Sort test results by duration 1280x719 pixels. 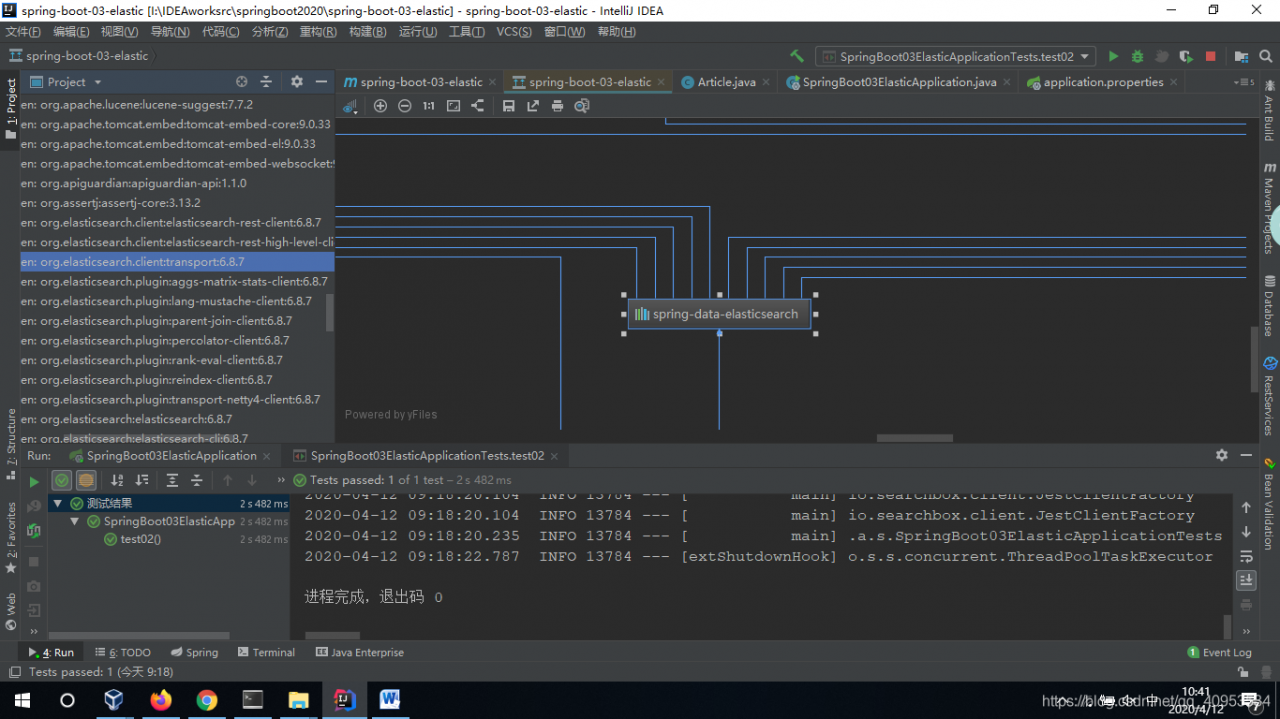(x=142, y=481)
